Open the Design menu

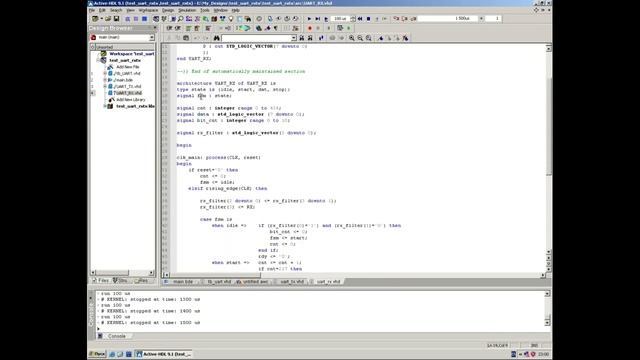(168, 10)
